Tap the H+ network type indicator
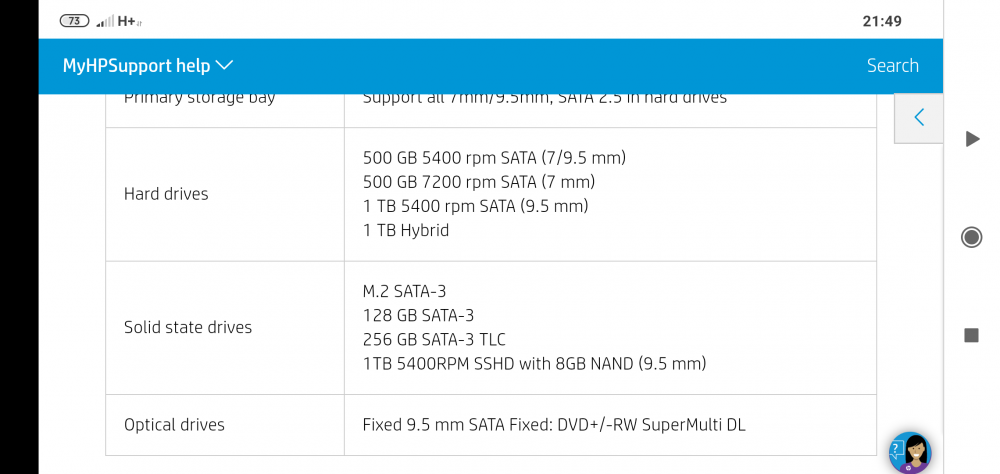1000x474 pixels. pyautogui.click(x=128, y=21)
